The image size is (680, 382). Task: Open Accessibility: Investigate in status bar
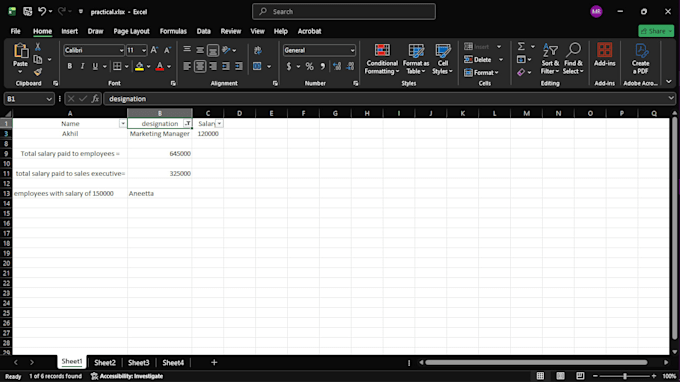point(127,376)
